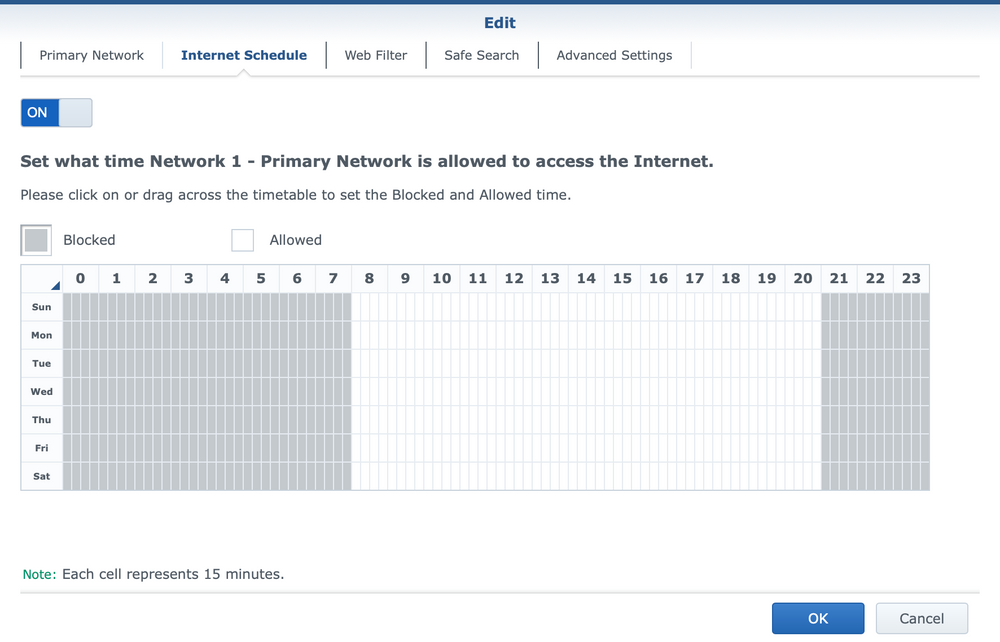Image resolution: width=1000 pixels, height=642 pixels.
Task: Select the Allowed mode swatch
Action: 242,240
